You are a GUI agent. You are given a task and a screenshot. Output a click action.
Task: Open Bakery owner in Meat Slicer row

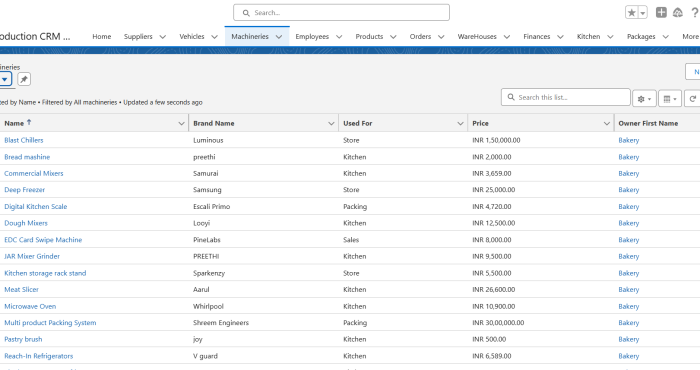(x=629, y=290)
